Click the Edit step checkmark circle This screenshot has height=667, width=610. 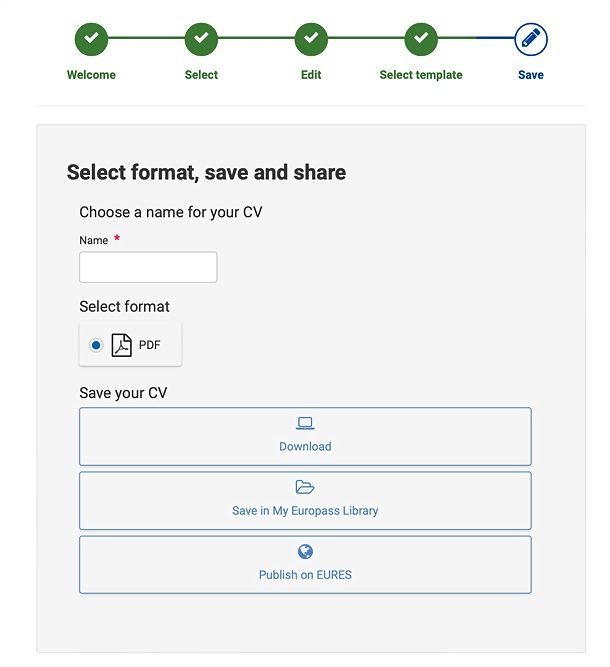pos(311,39)
